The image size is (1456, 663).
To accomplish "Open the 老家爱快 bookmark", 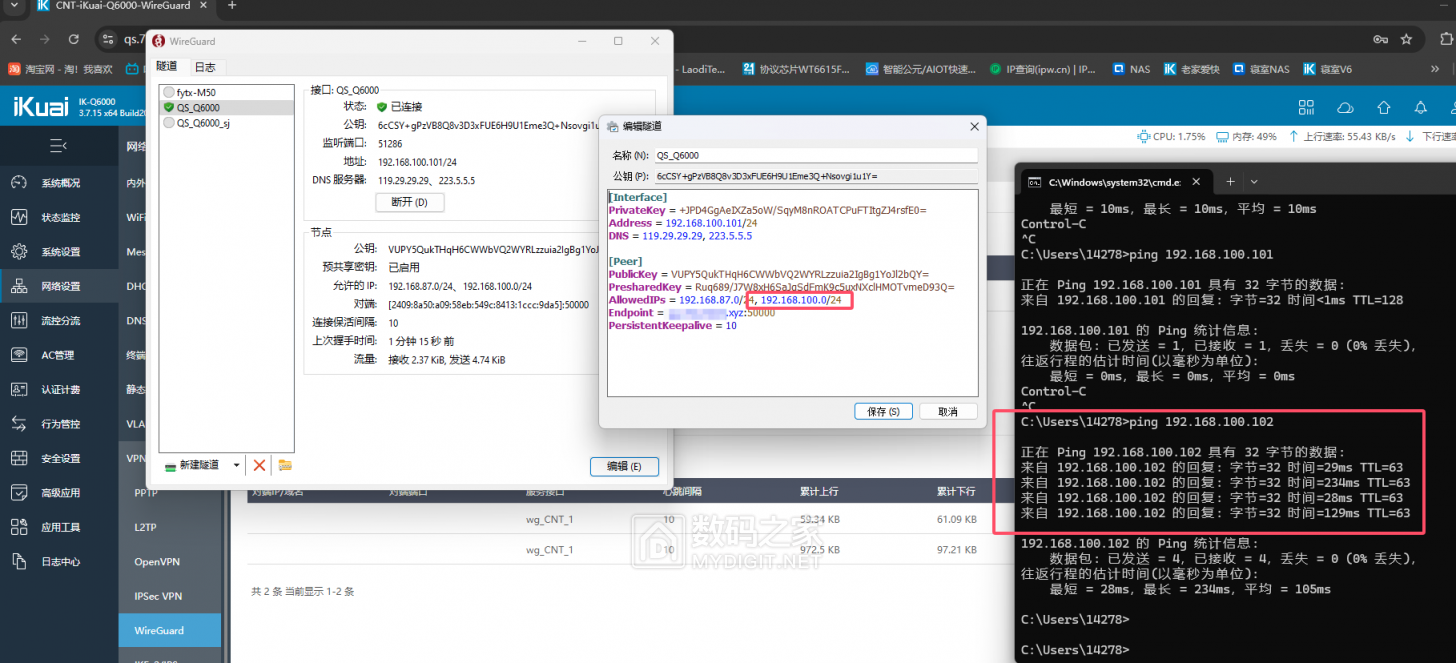I will tap(1192, 69).
